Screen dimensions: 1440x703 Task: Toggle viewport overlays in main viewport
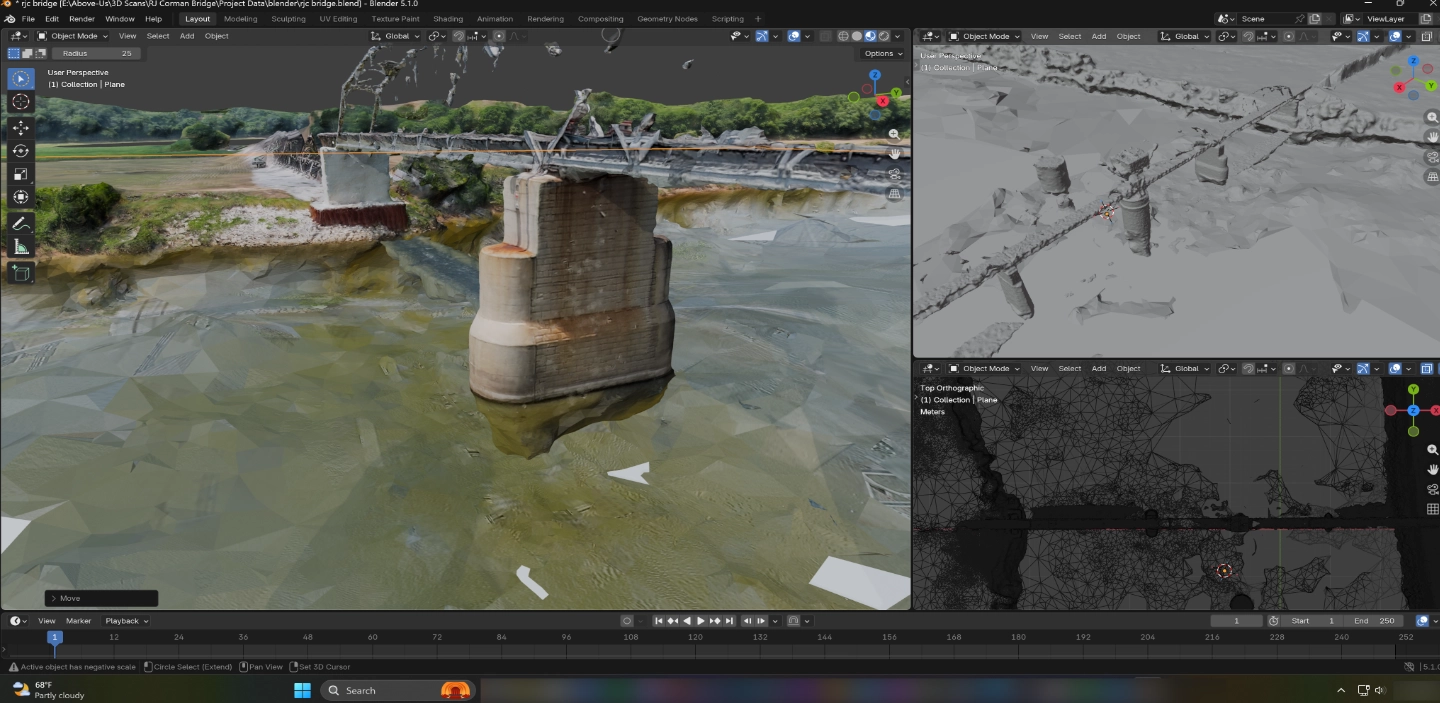pos(793,36)
